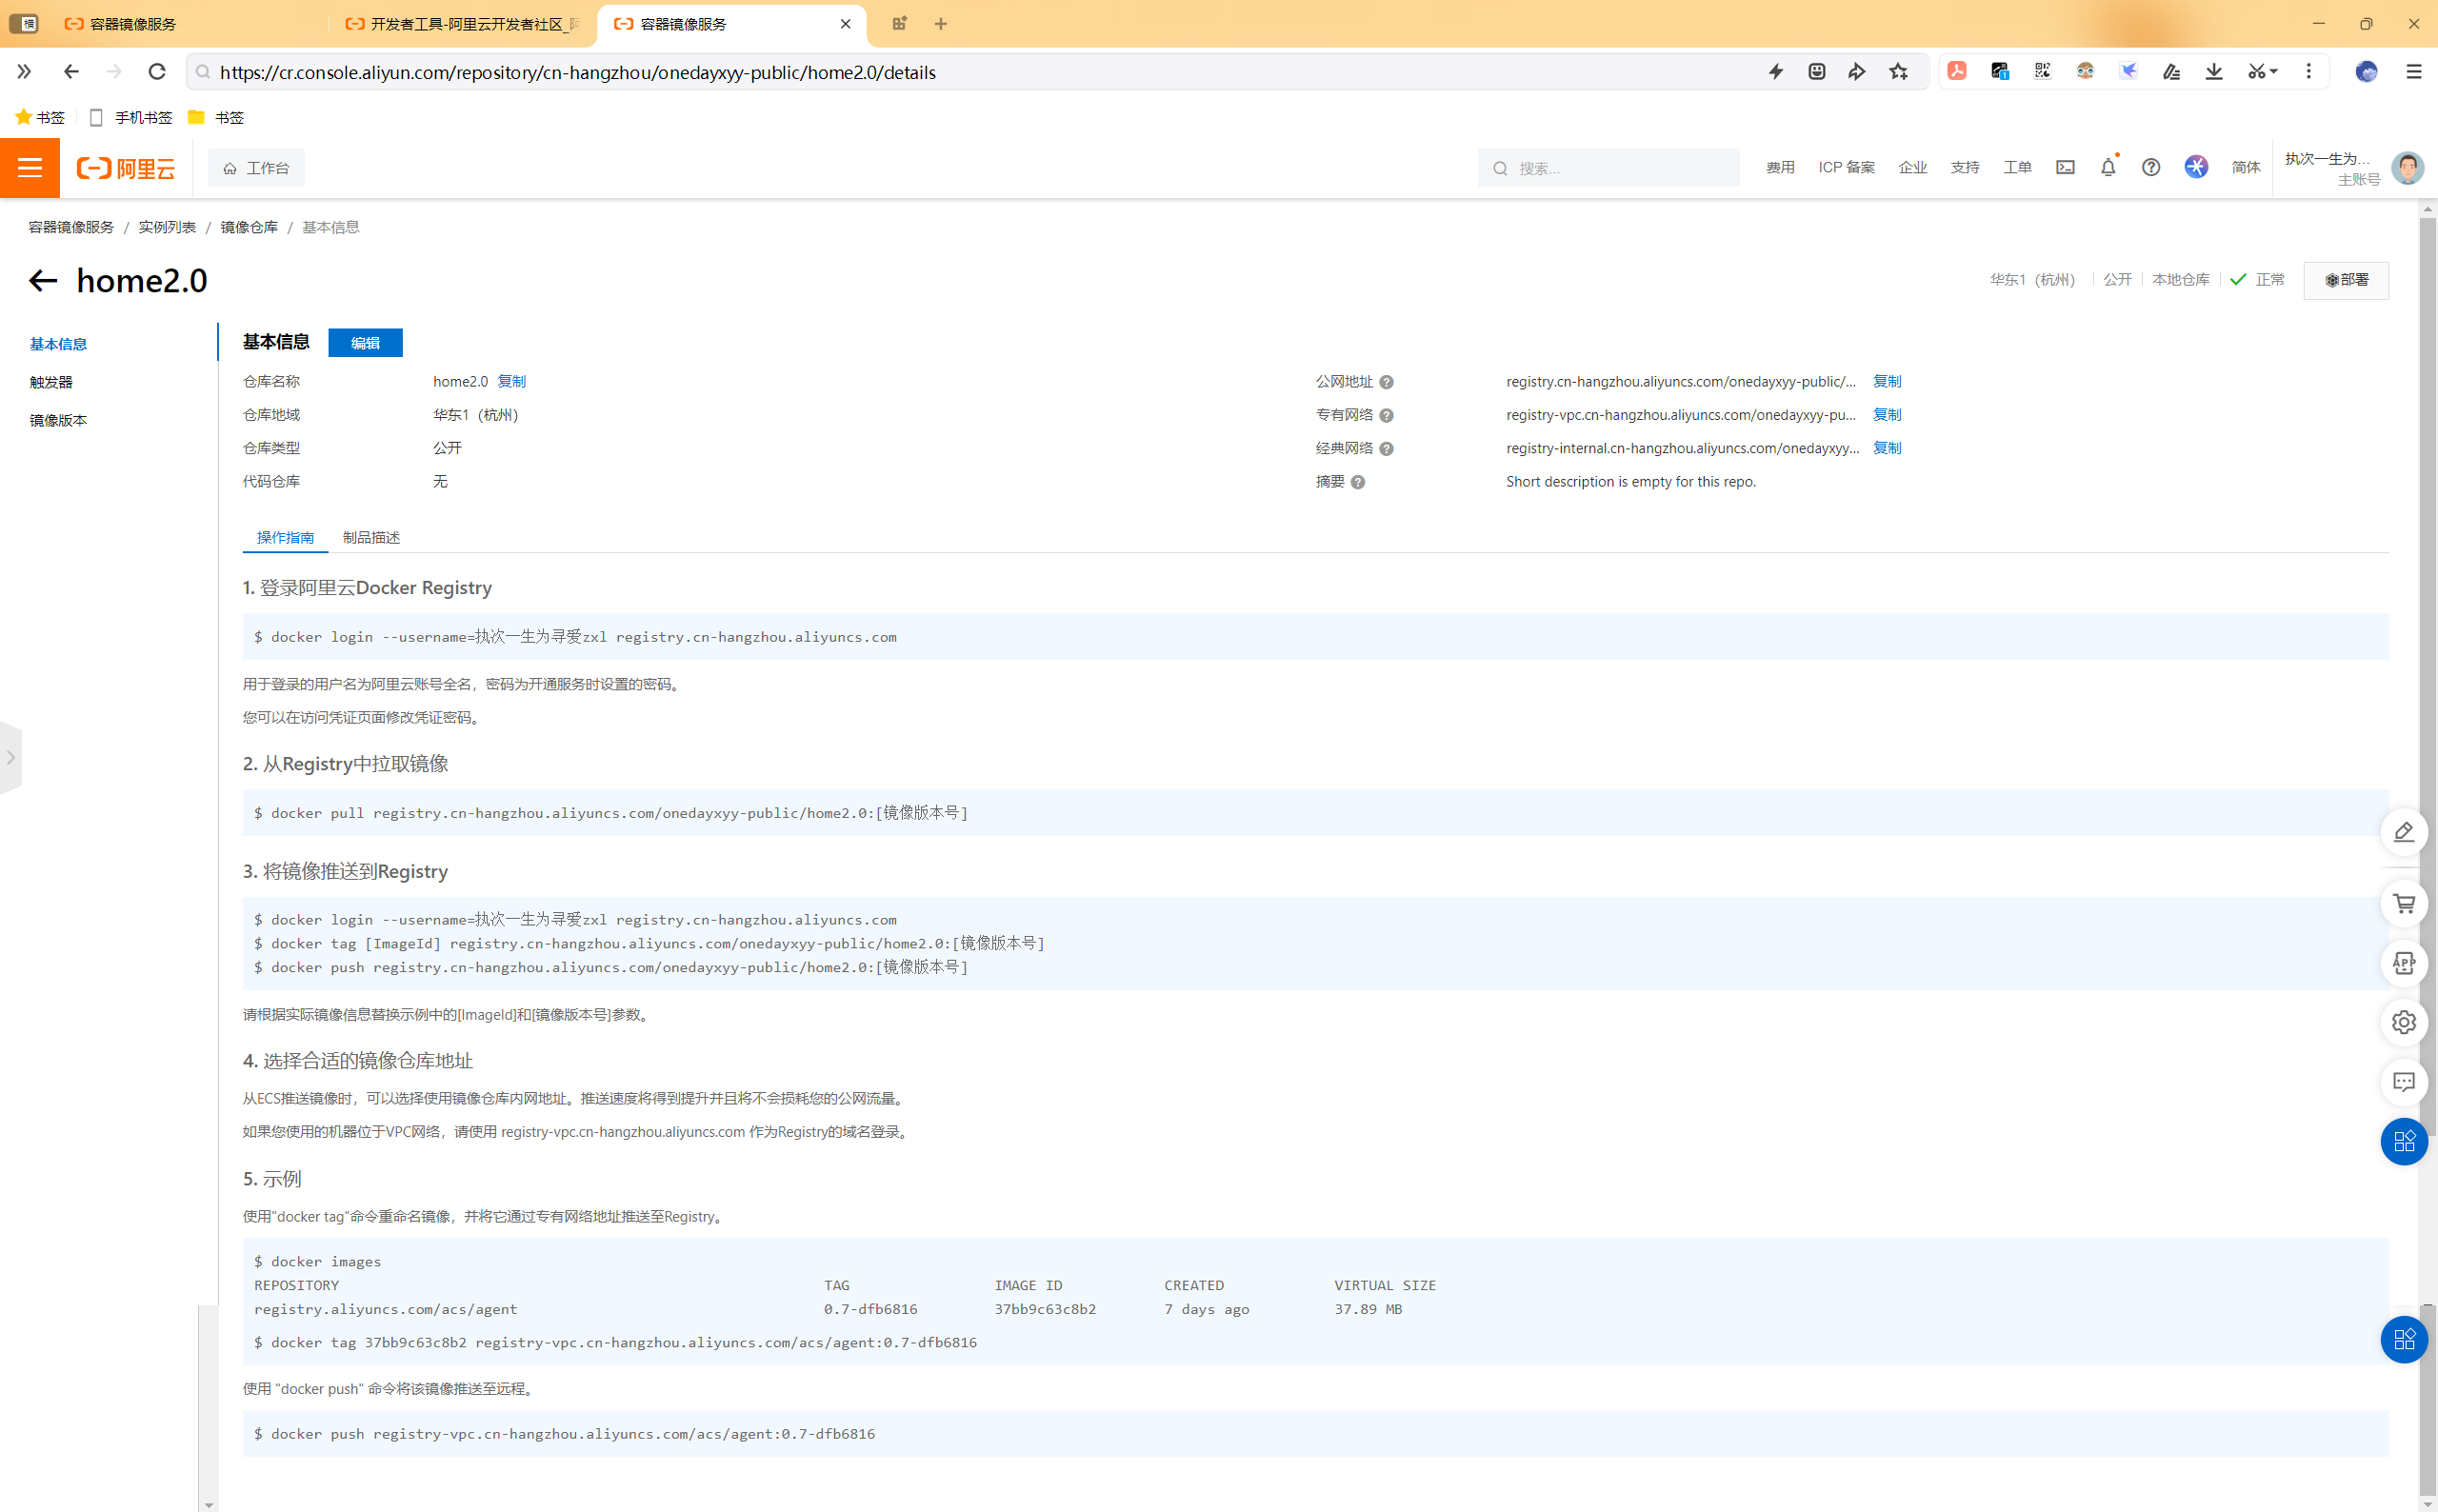Select 基本信息 in the left sidebar

click(x=58, y=344)
